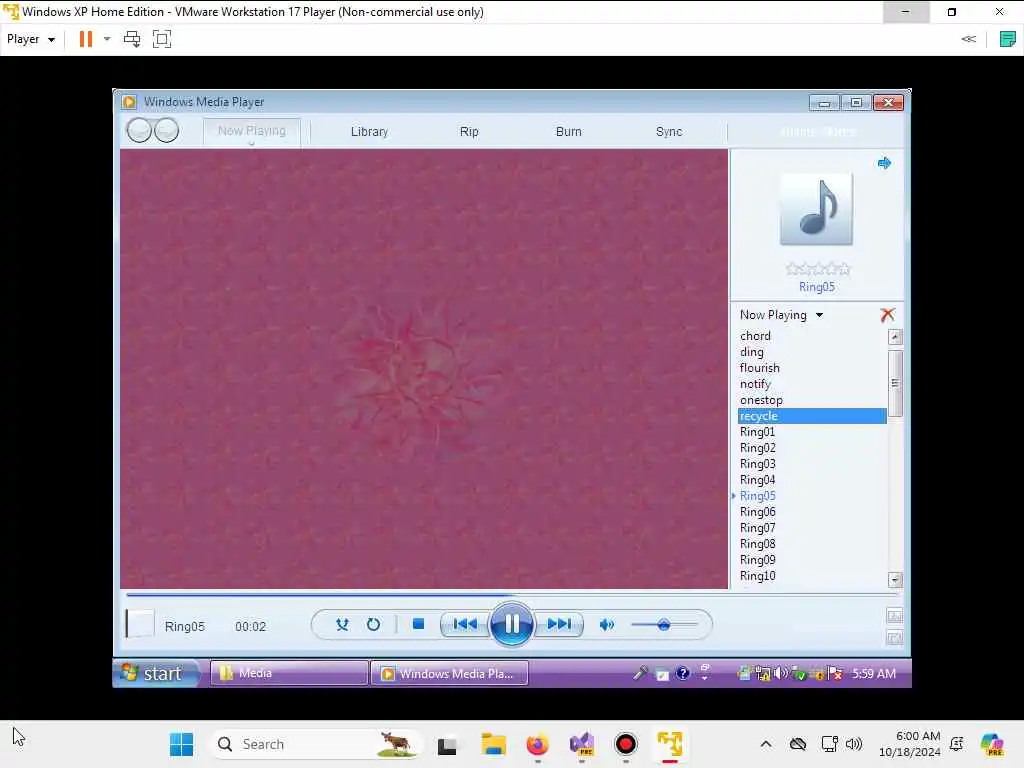Open Firefox from the Windows taskbar
The width and height of the screenshot is (1024, 768).
537,744
